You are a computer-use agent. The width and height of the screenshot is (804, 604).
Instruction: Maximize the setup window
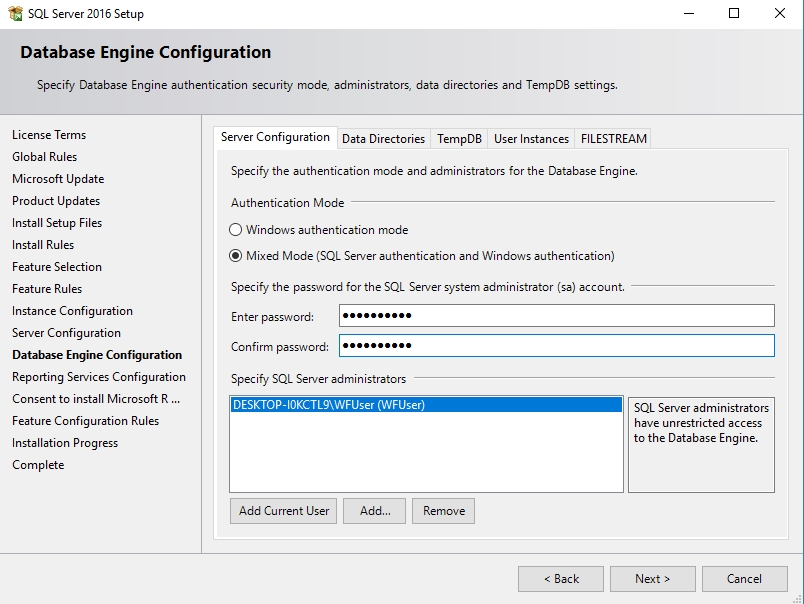(x=734, y=14)
